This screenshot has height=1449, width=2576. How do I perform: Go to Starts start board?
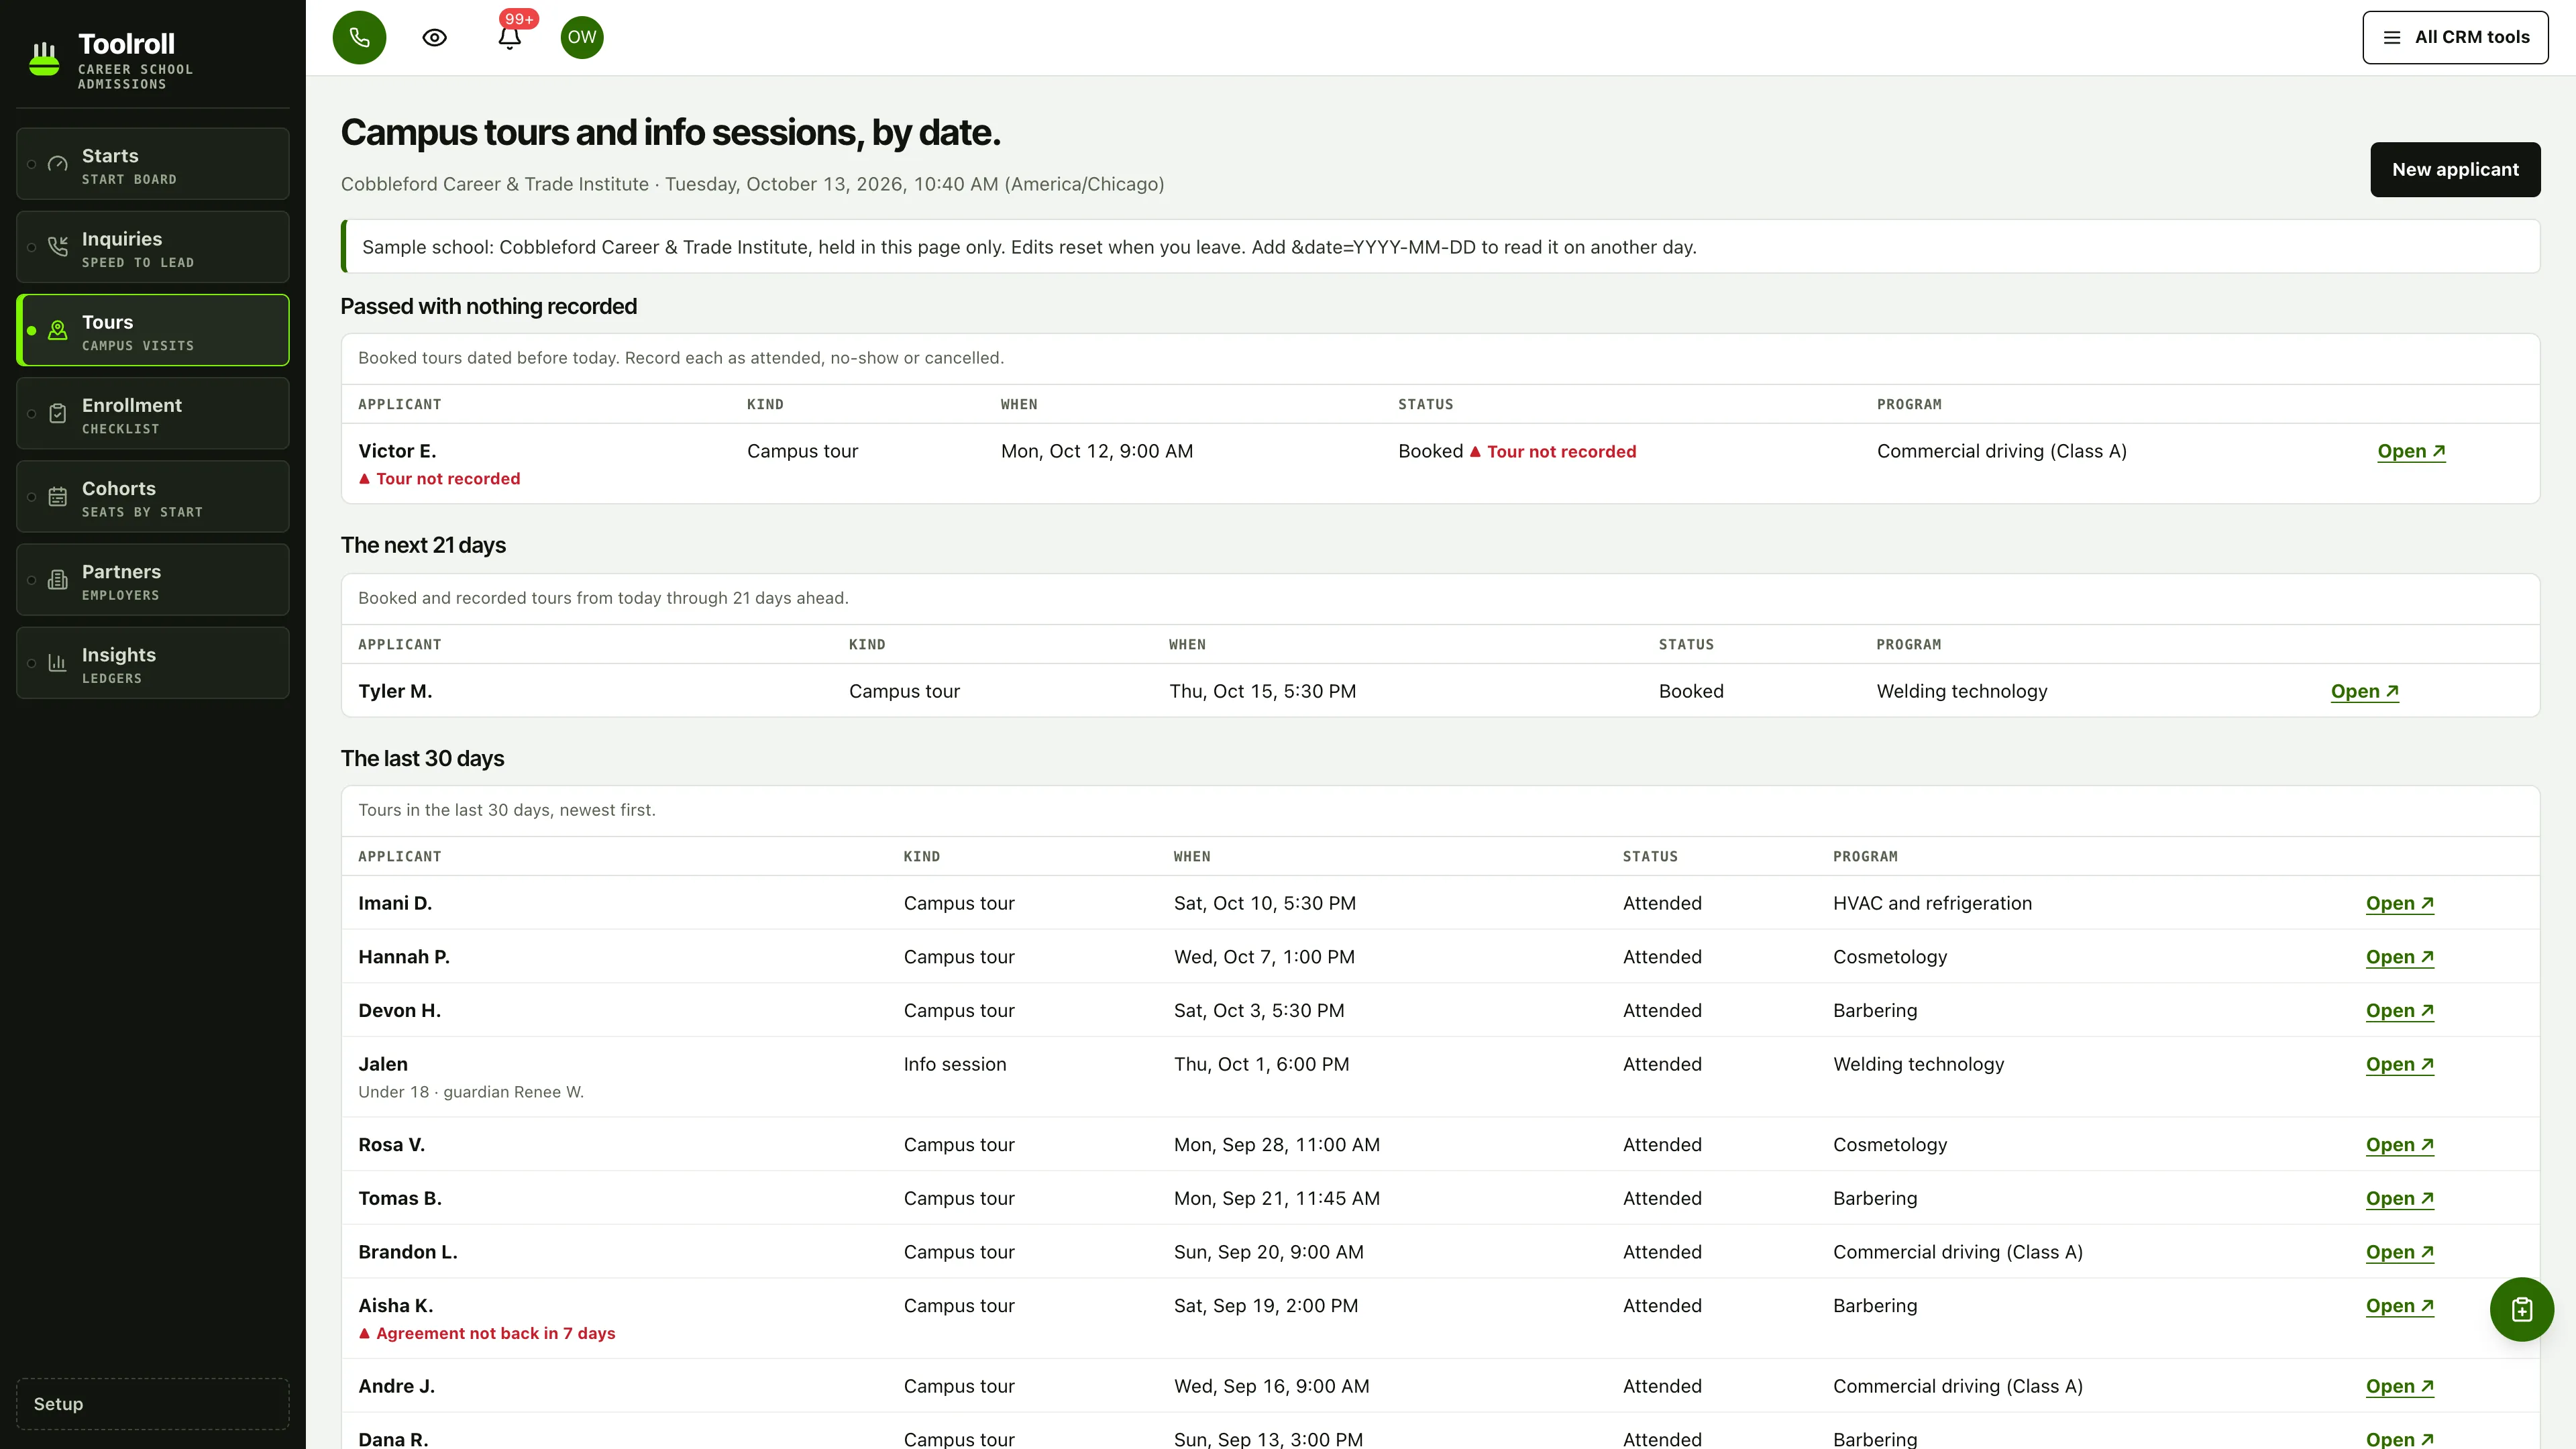[153, 164]
